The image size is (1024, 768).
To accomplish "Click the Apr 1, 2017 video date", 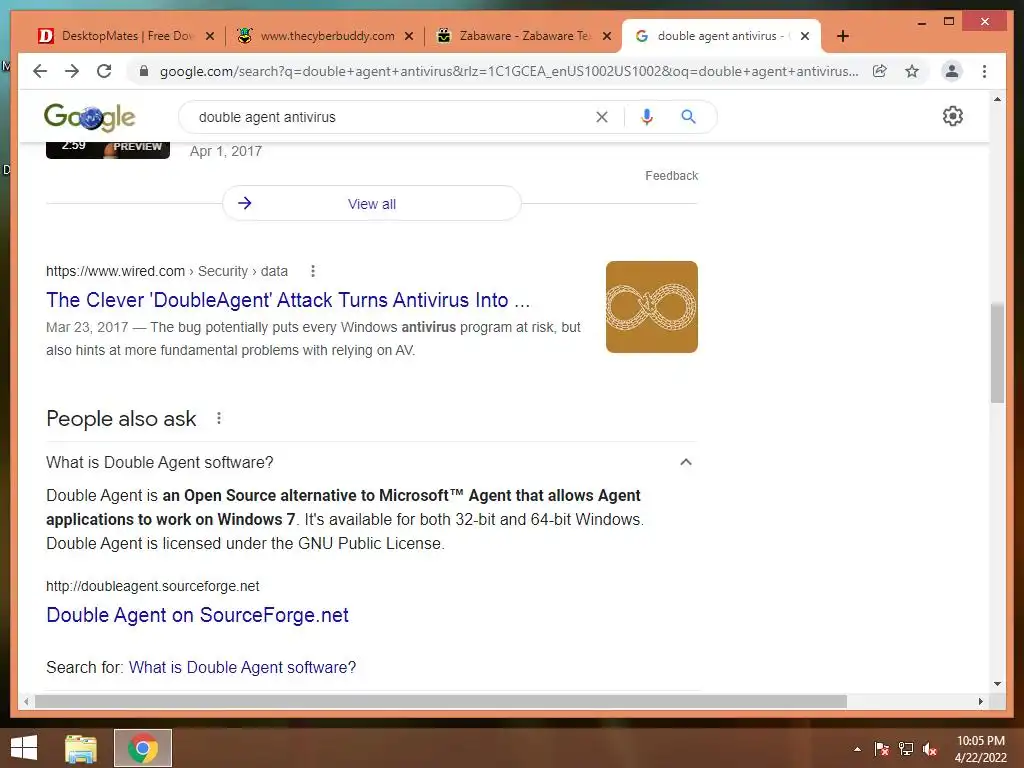I will (x=226, y=152).
